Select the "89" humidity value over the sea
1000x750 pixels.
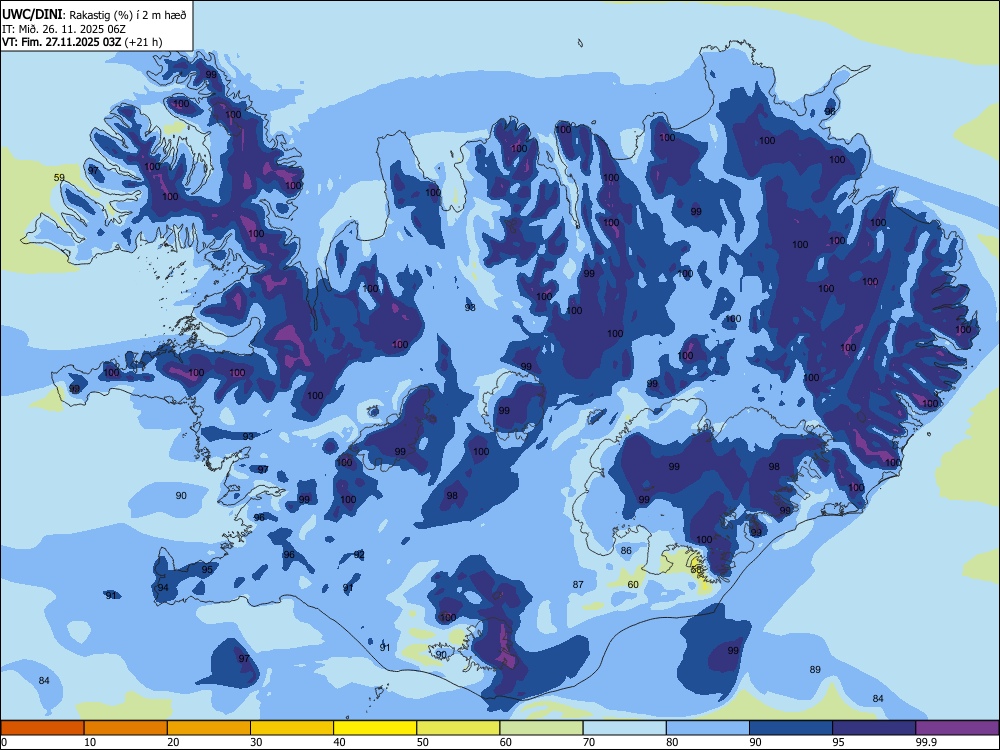click(x=815, y=669)
